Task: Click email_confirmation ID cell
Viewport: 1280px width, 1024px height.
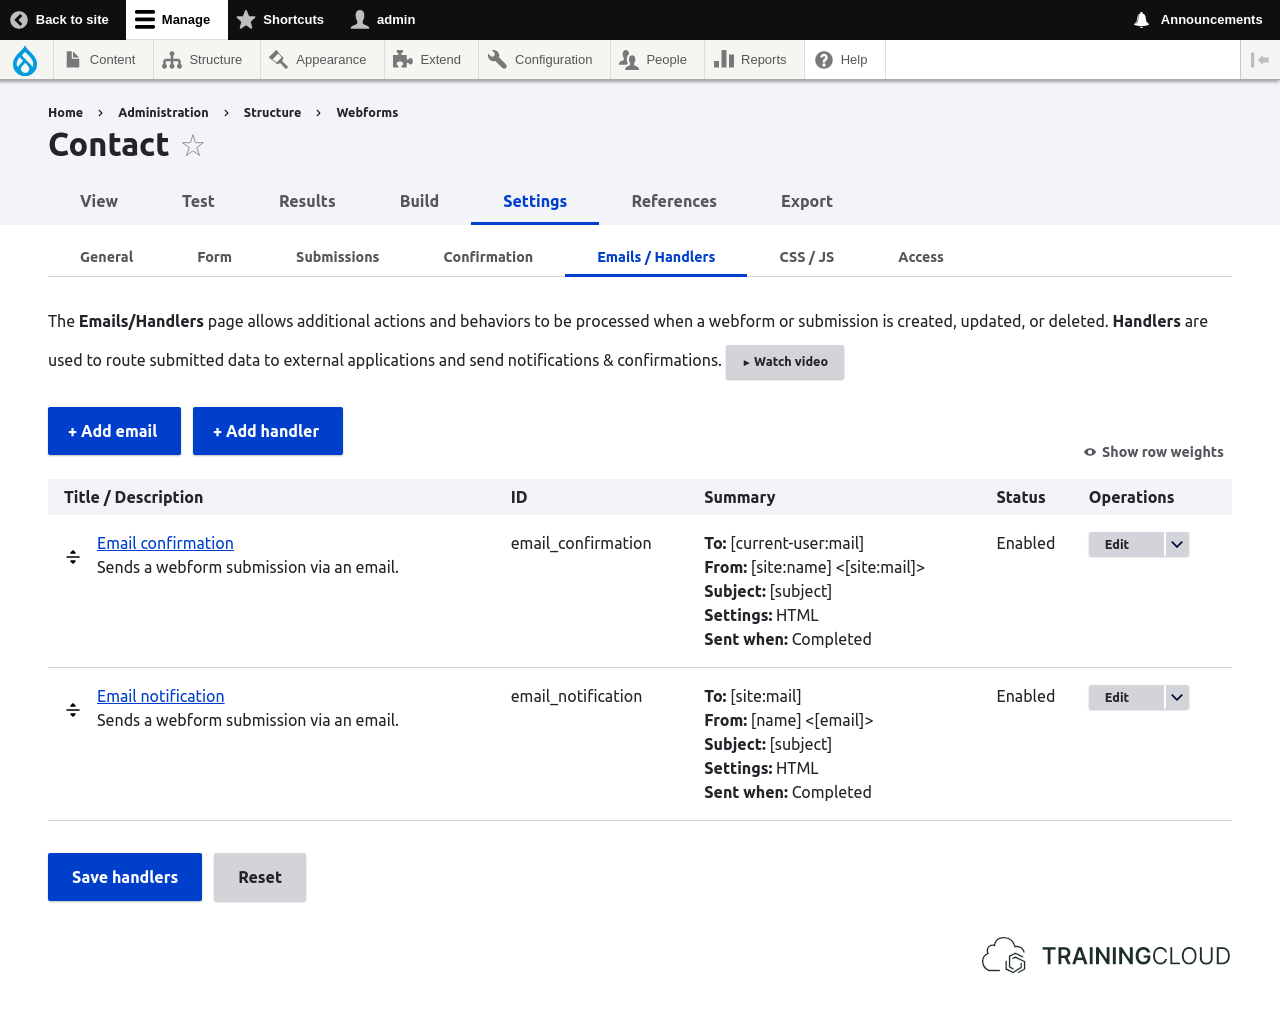Action: coord(581,543)
